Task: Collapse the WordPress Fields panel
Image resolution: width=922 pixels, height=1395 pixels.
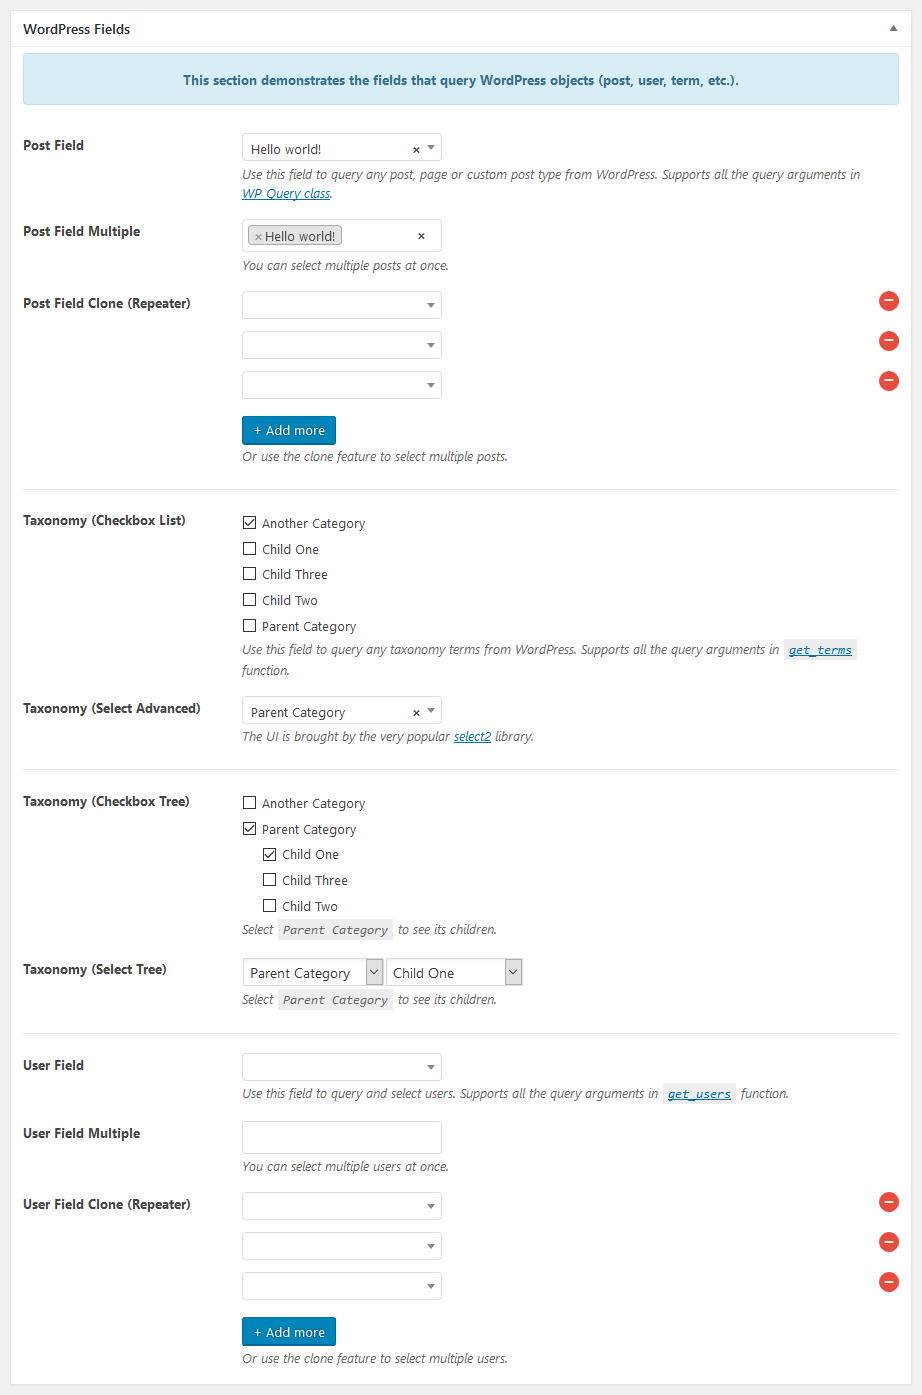Action: click(893, 29)
